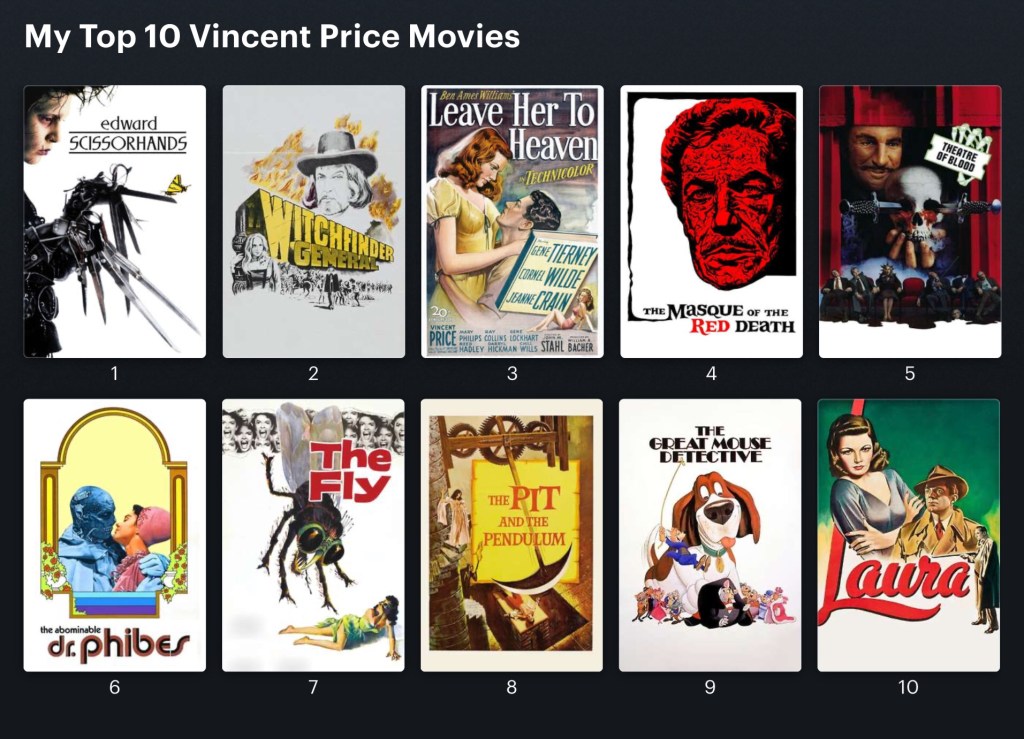The image size is (1024, 739).
Task: Click rank number 3 under Leave Her To Heaven
Action: pyautogui.click(x=513, y=373)
